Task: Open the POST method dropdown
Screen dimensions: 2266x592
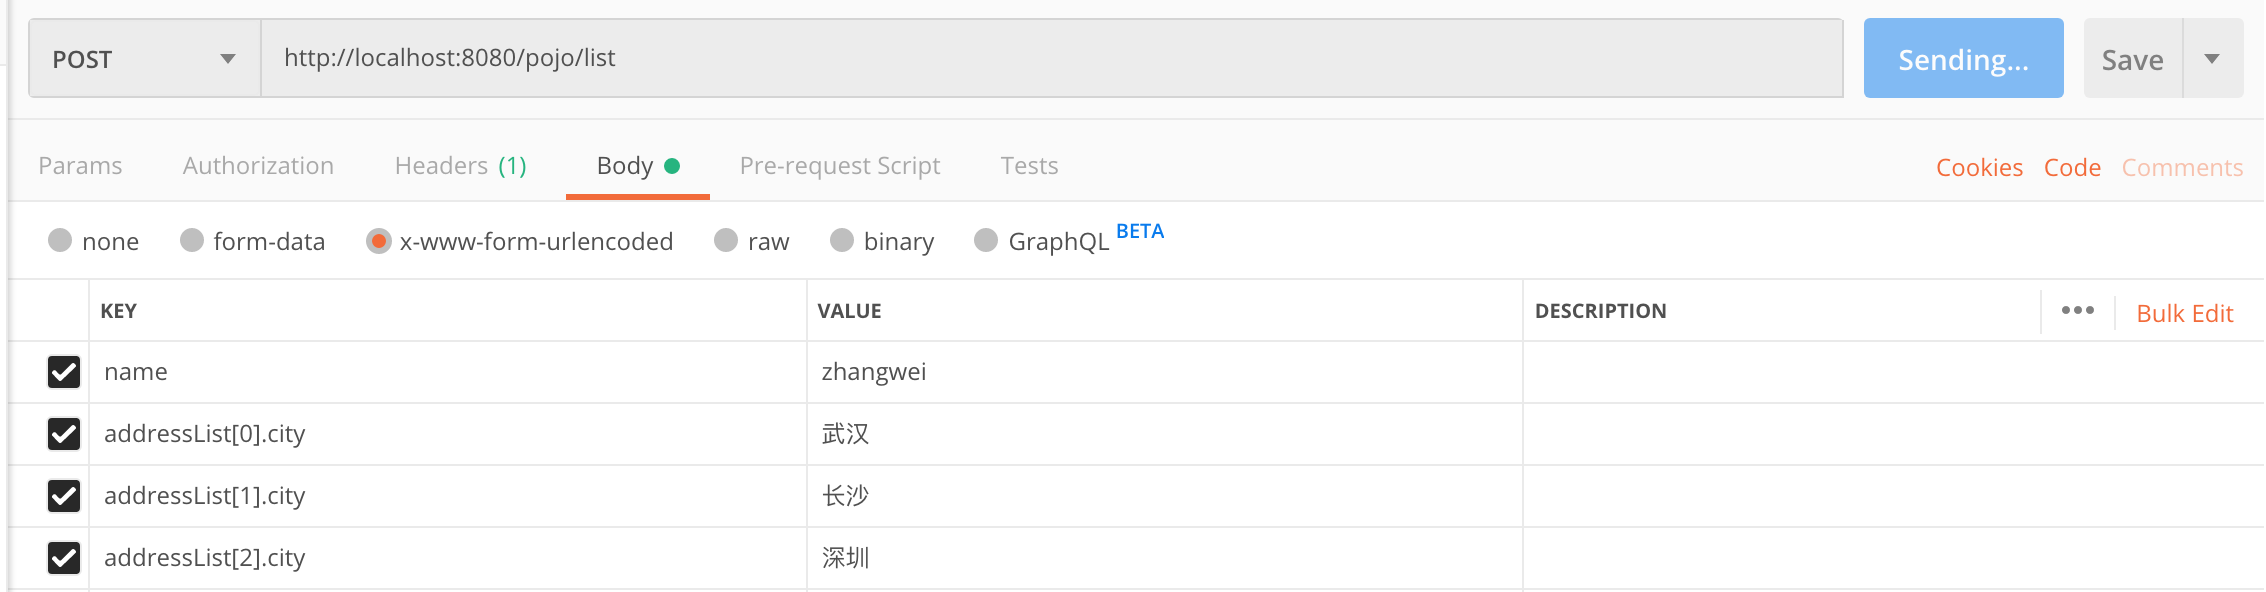Action: [x=145, y=59]
